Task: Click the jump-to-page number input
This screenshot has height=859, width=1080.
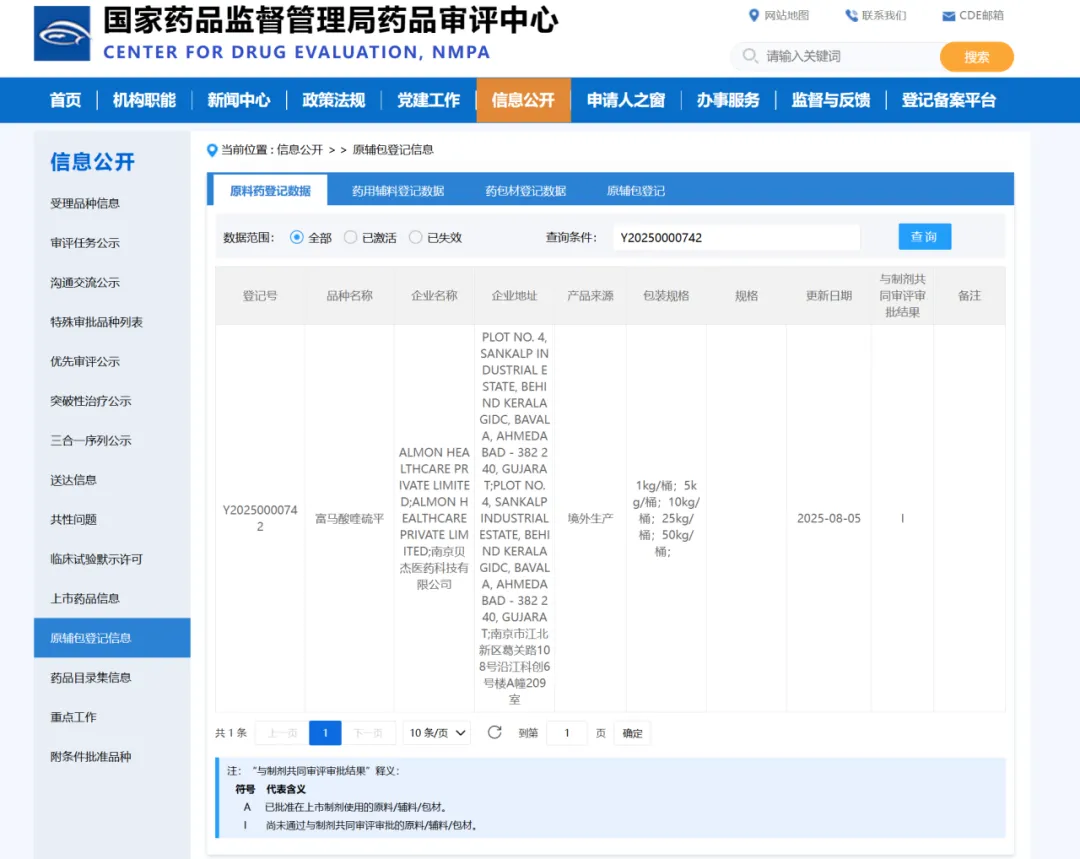Action: tap(567, 733)
